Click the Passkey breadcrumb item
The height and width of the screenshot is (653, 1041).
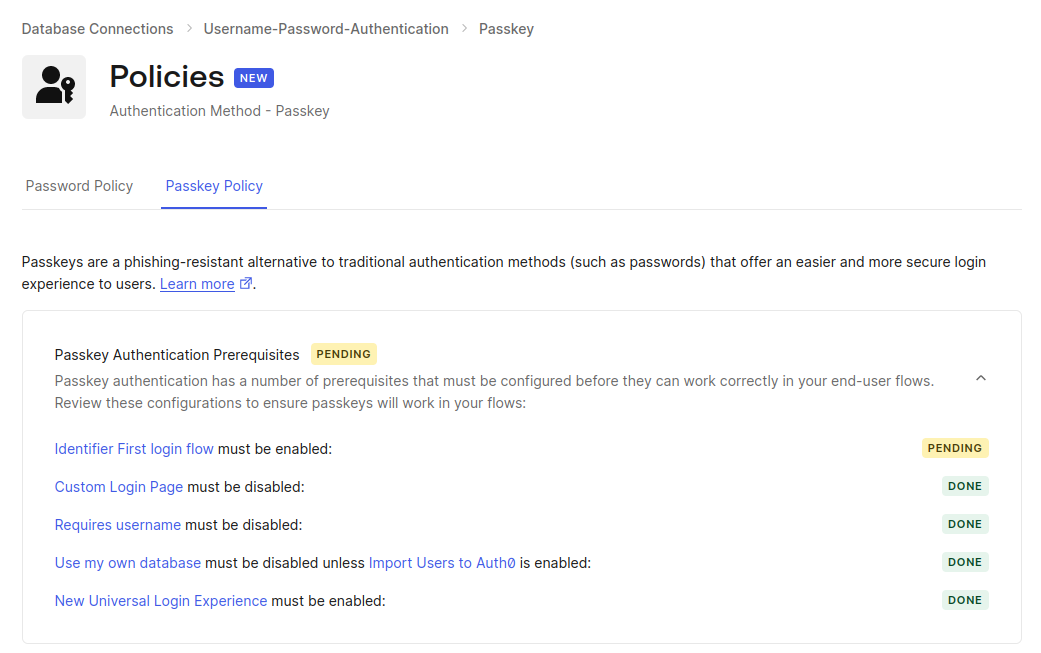pyautogui.click(x=506, y=29)
